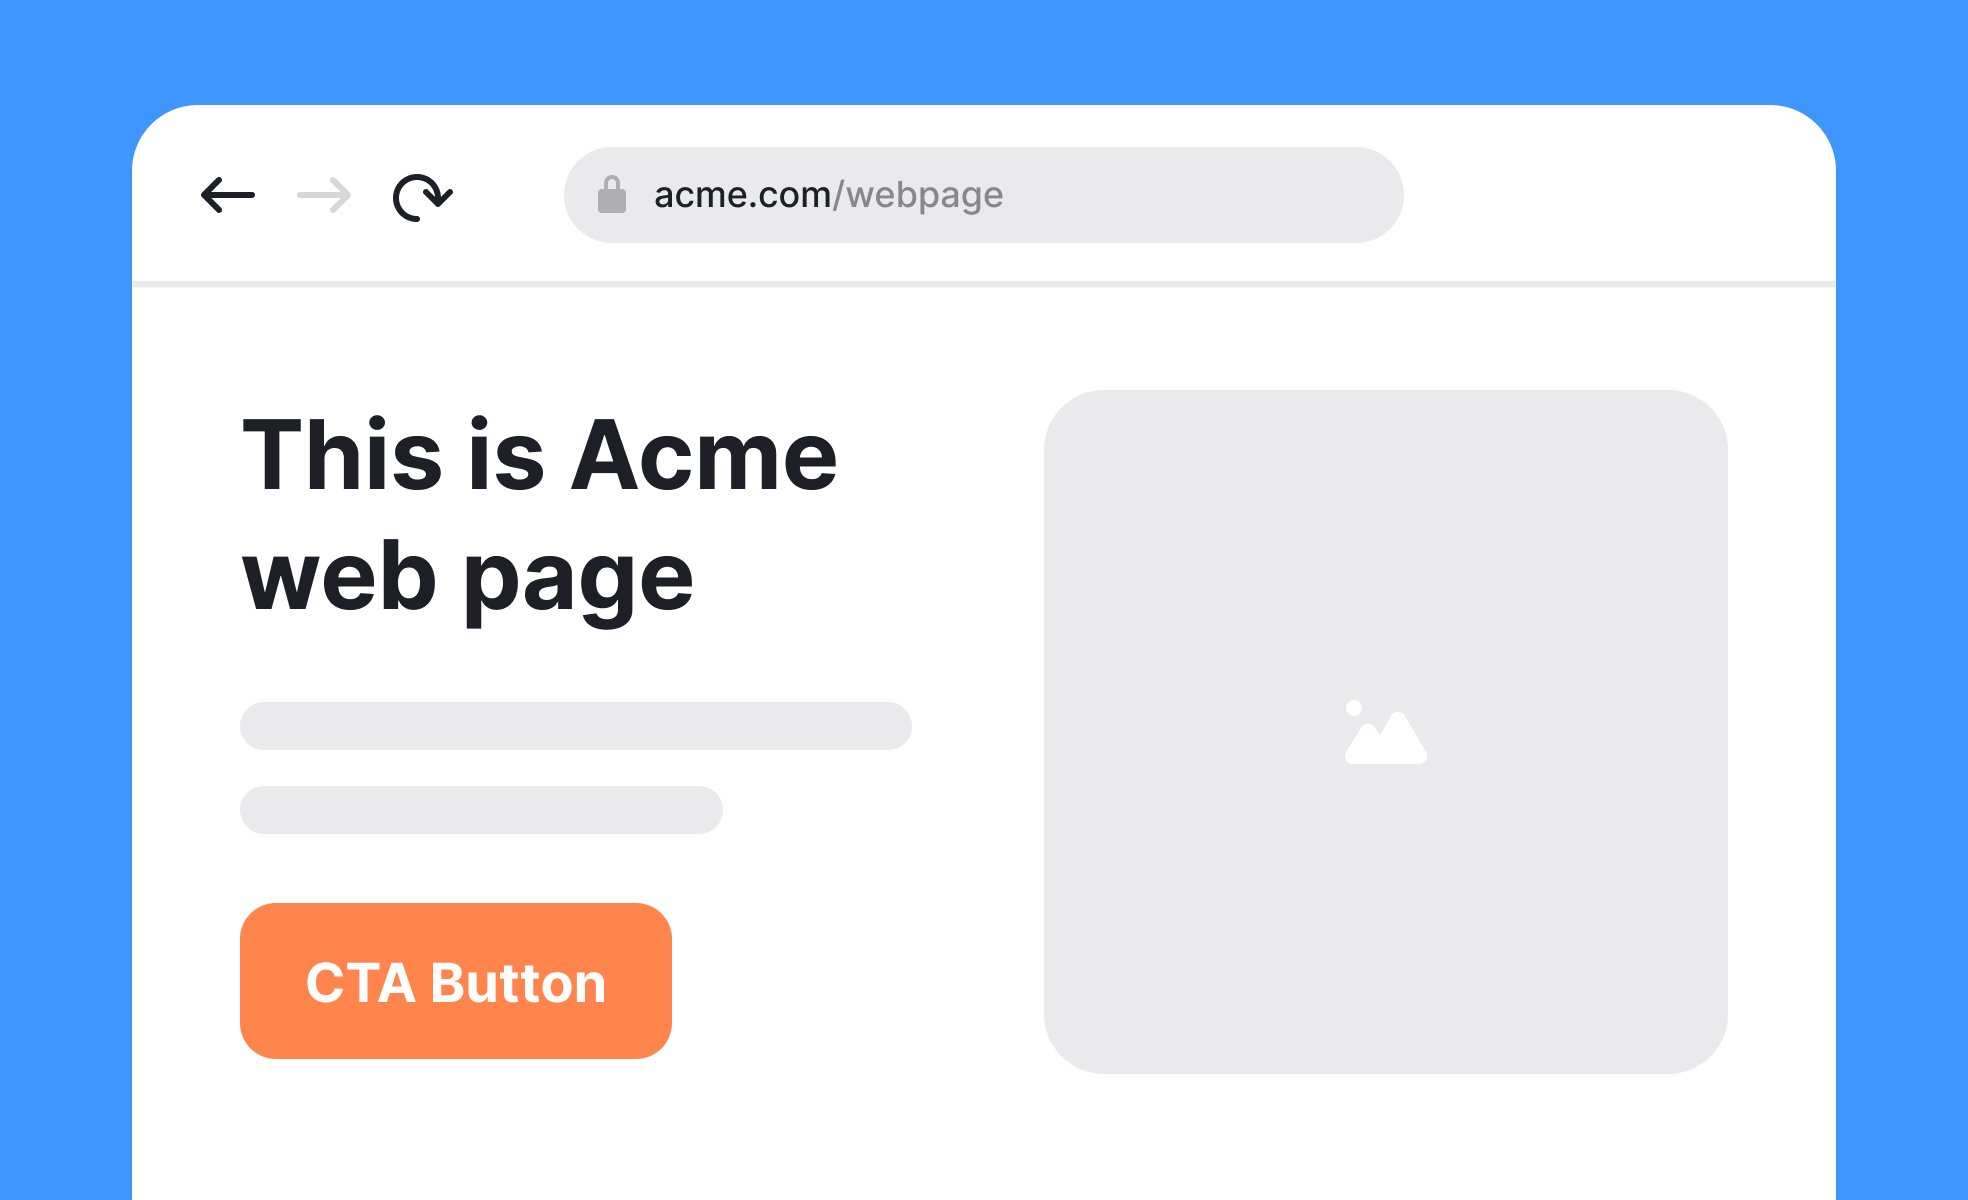Click the blue background above the browser window
1968x1200 pixels.
[x=984, y=50]
